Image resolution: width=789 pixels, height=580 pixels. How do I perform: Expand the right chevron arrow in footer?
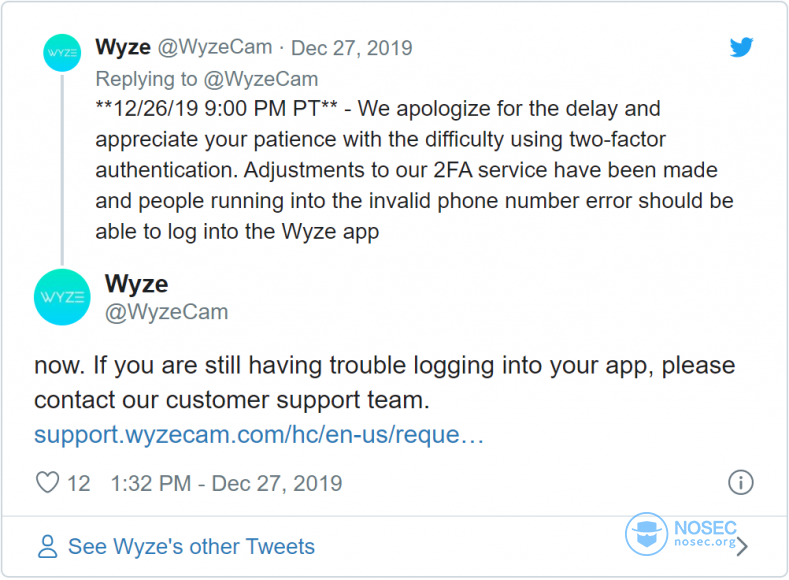743,547
